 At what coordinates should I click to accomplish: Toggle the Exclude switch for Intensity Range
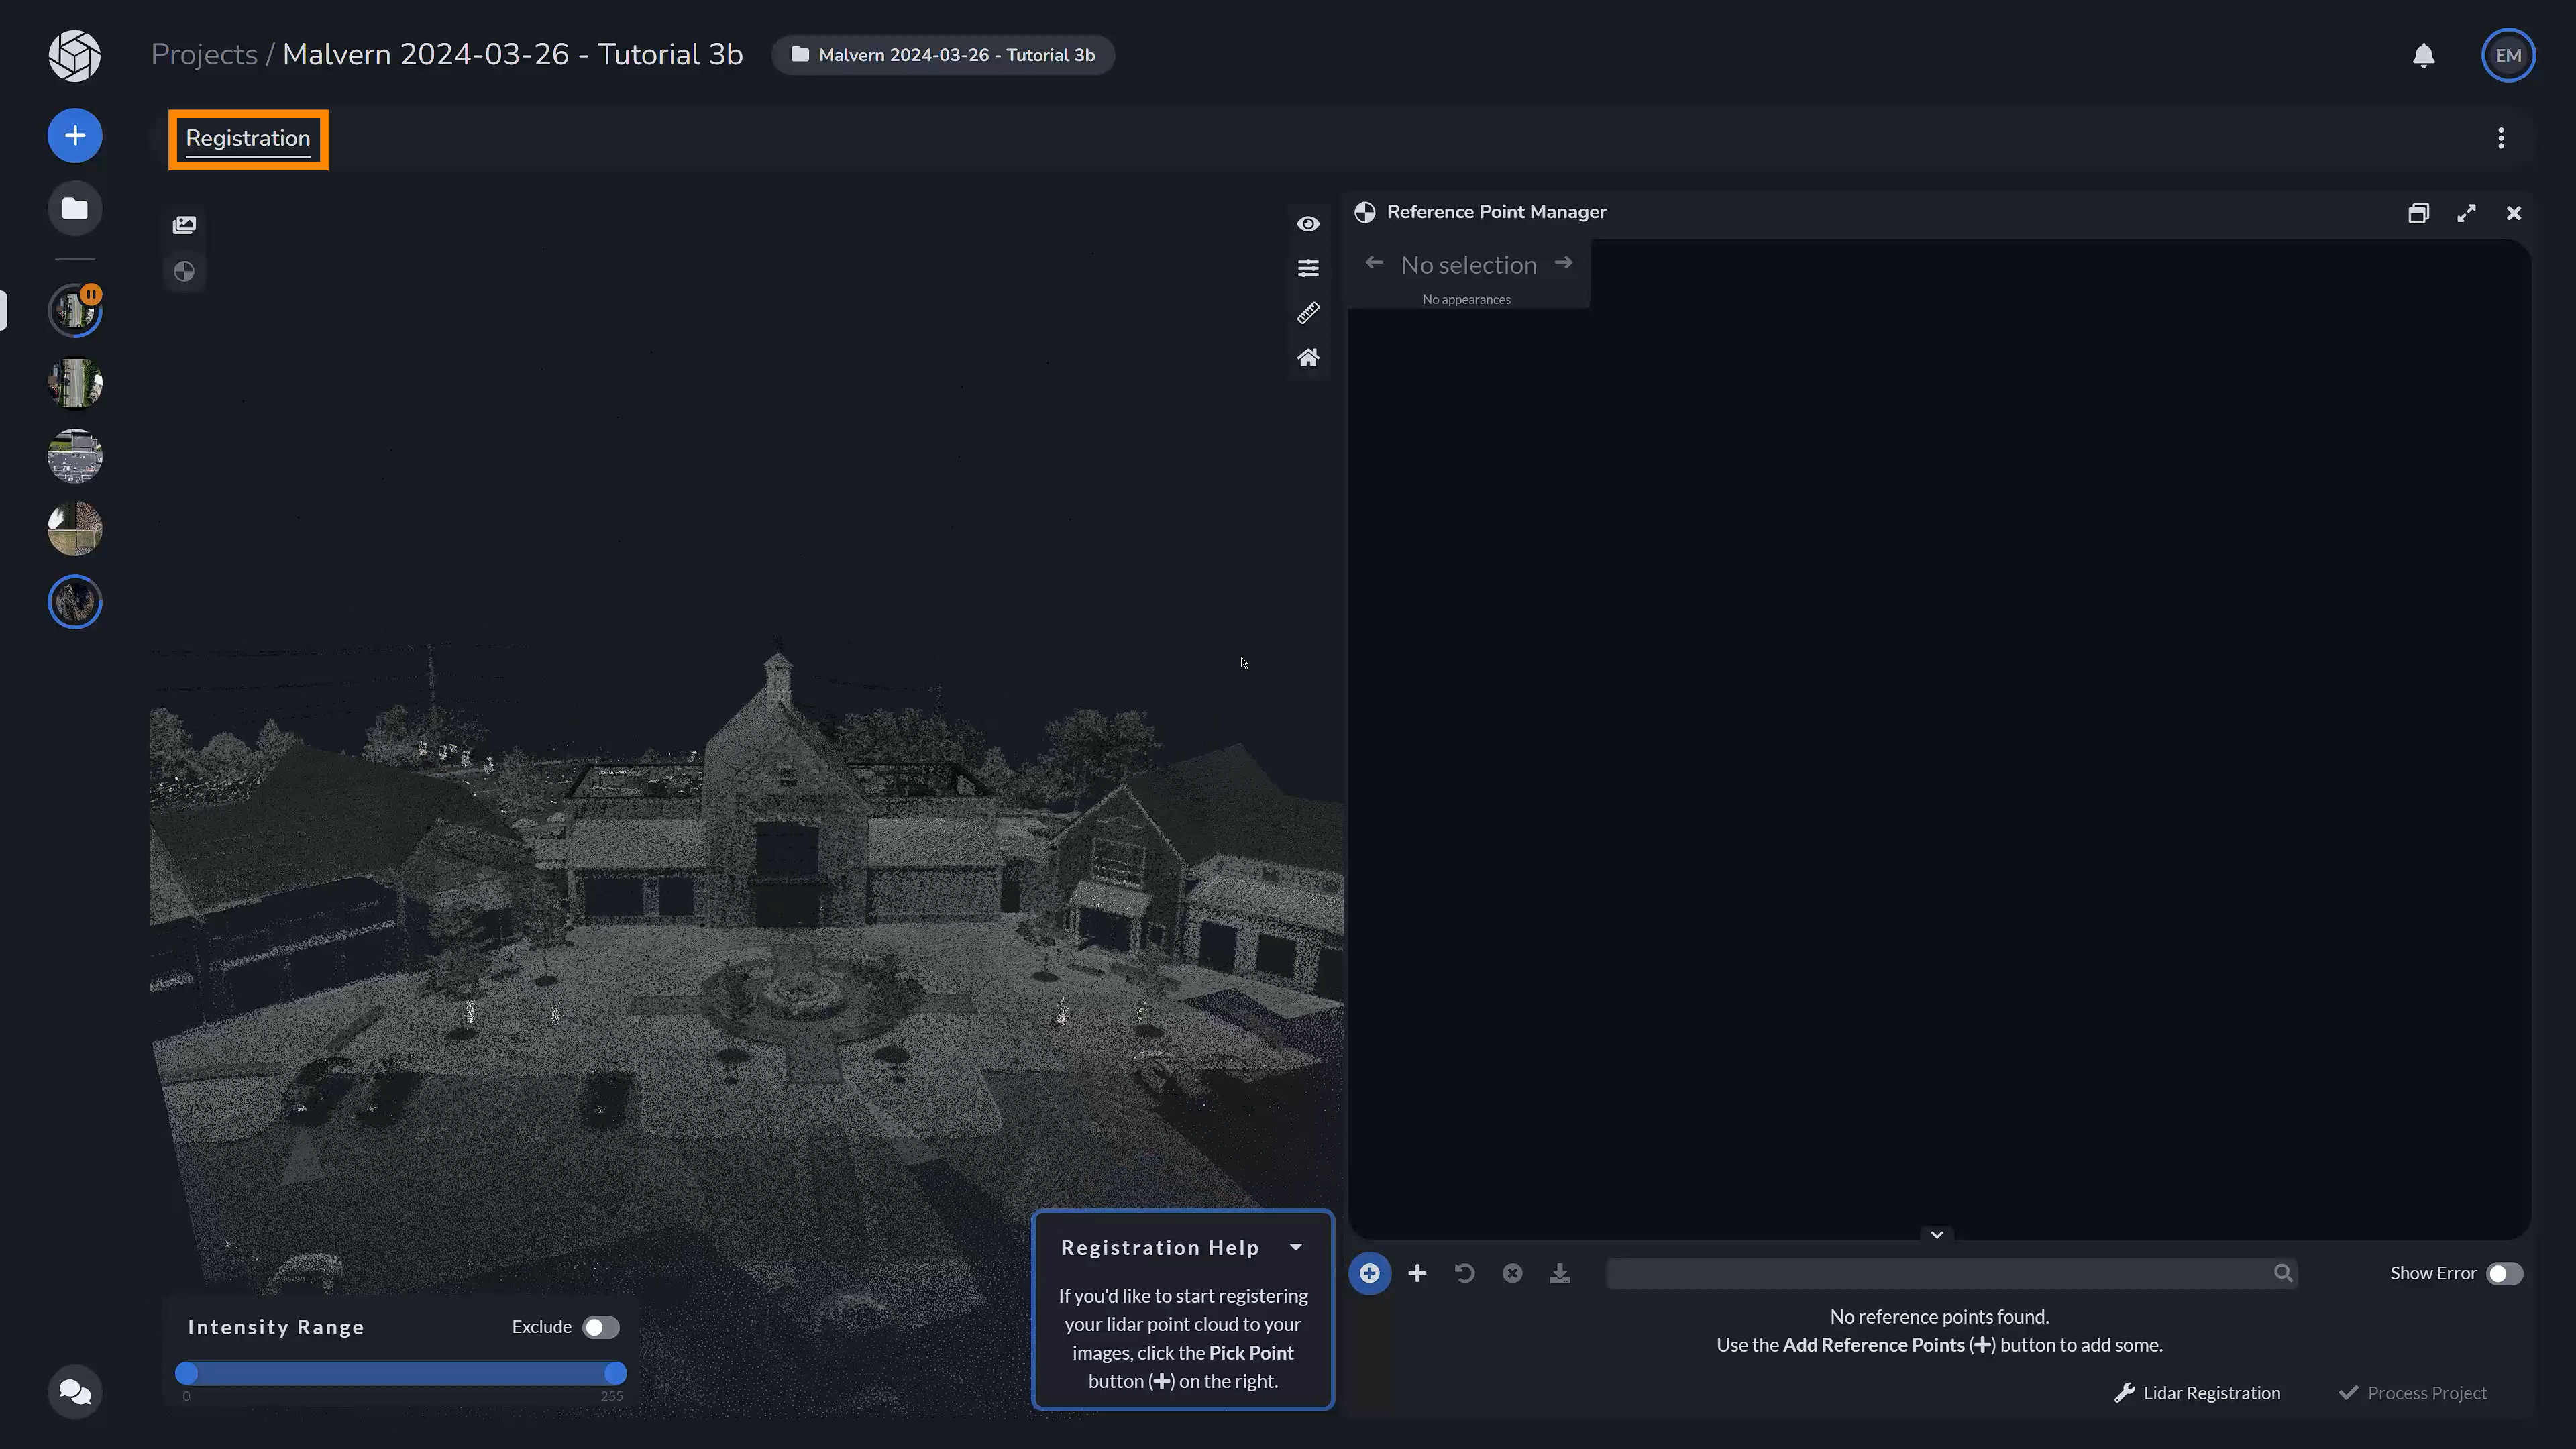click(x=600, y=1326)
